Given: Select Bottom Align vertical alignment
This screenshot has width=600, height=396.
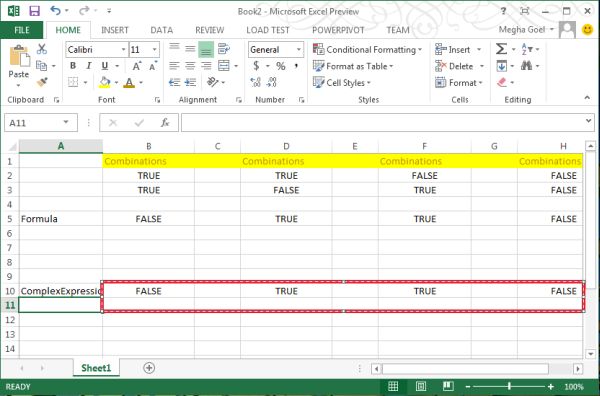Looking at the screenshot, I should click(x=206, y=49).
